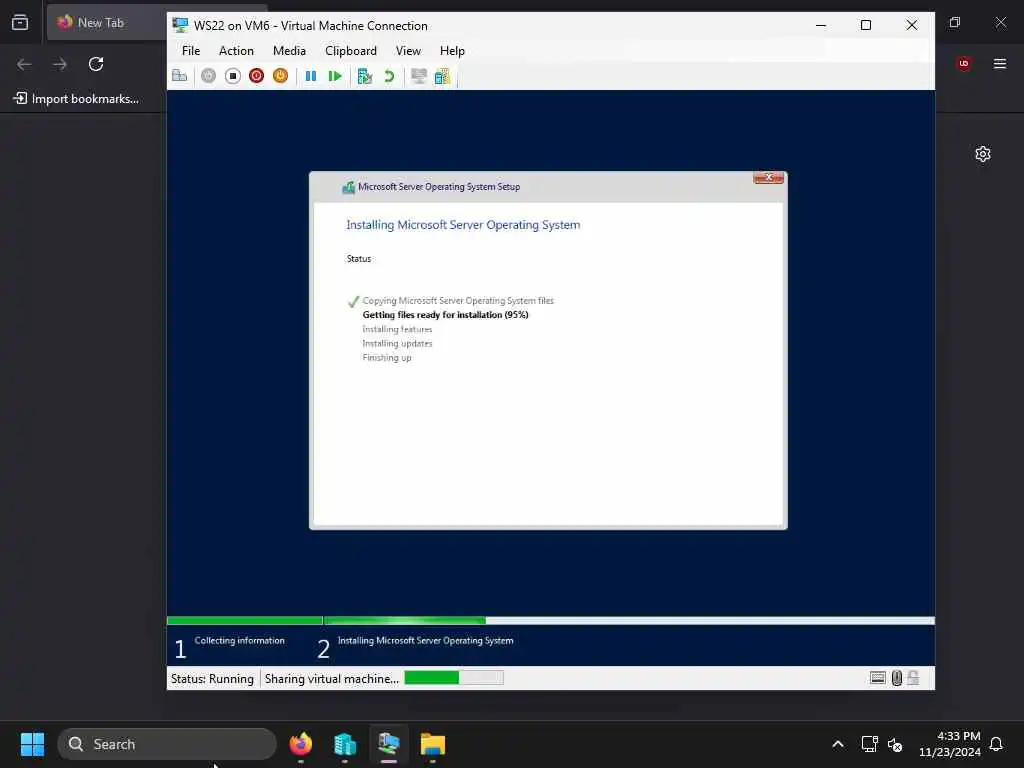Viewport: 1024px width, 768px height.
Task: Close the Microsoft Server Setup dialog
Action: (768, 178)
